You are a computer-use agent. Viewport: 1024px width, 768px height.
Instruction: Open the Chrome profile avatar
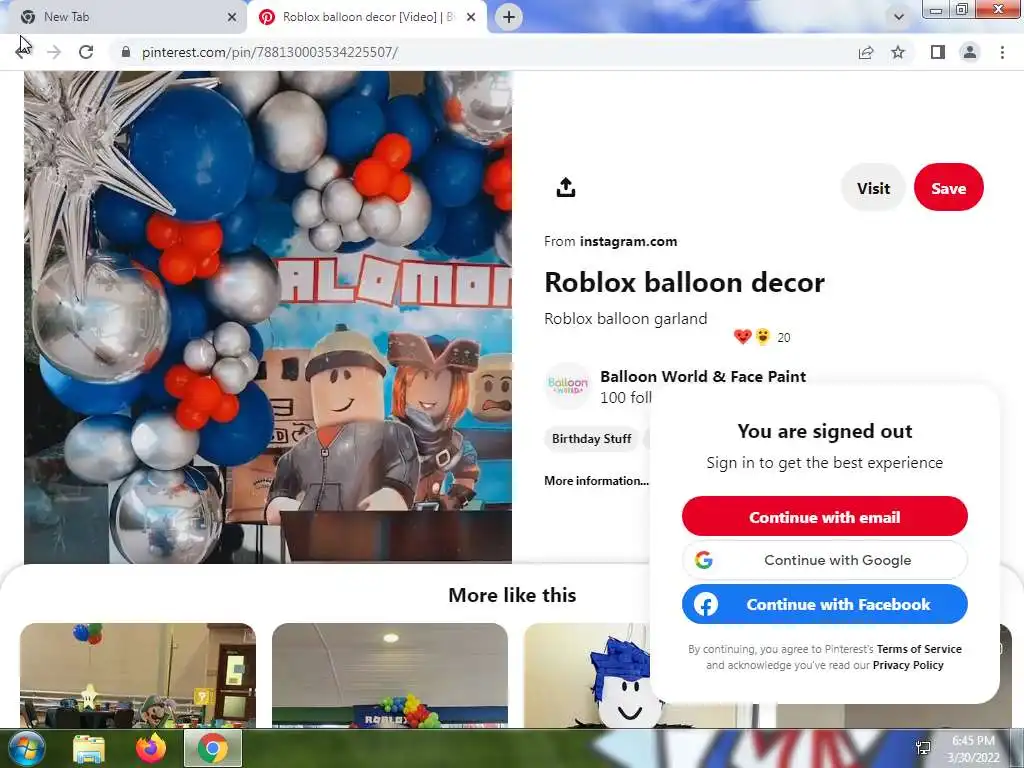[x=970, y=52]
